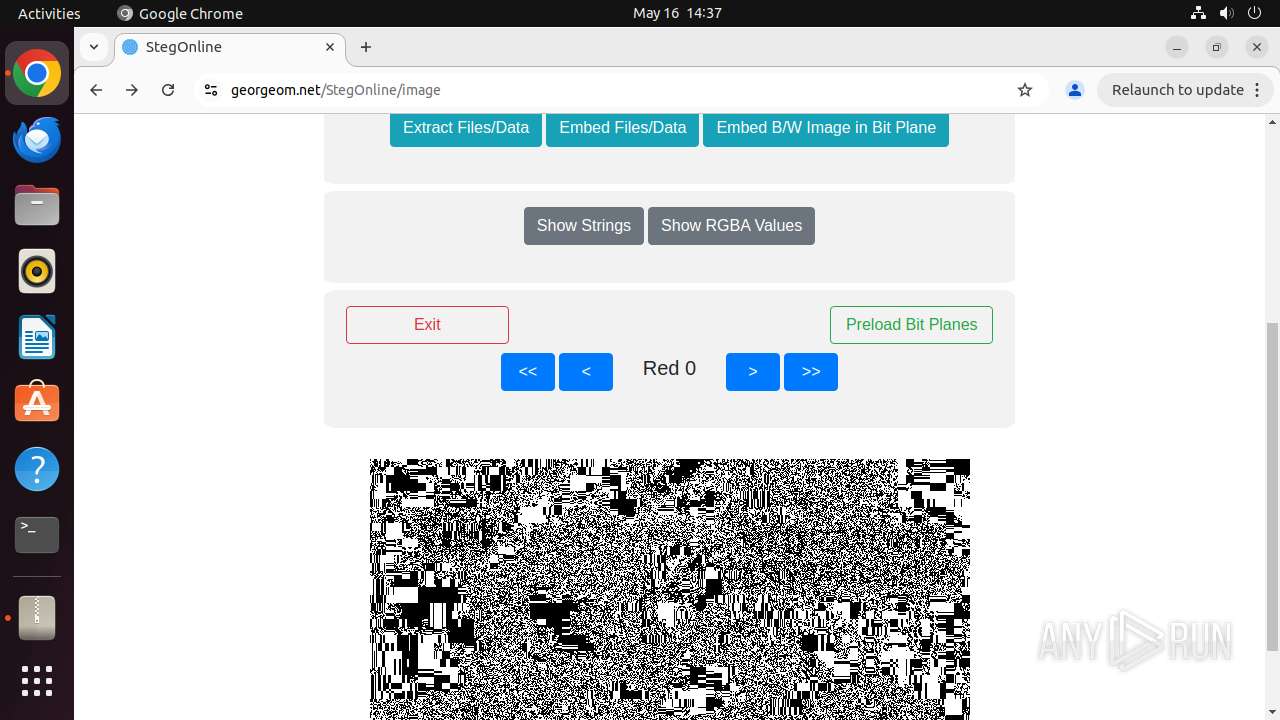Skip forward with >> button
1280x720 pixels.
pyautogui.click(x=811, y=372)
